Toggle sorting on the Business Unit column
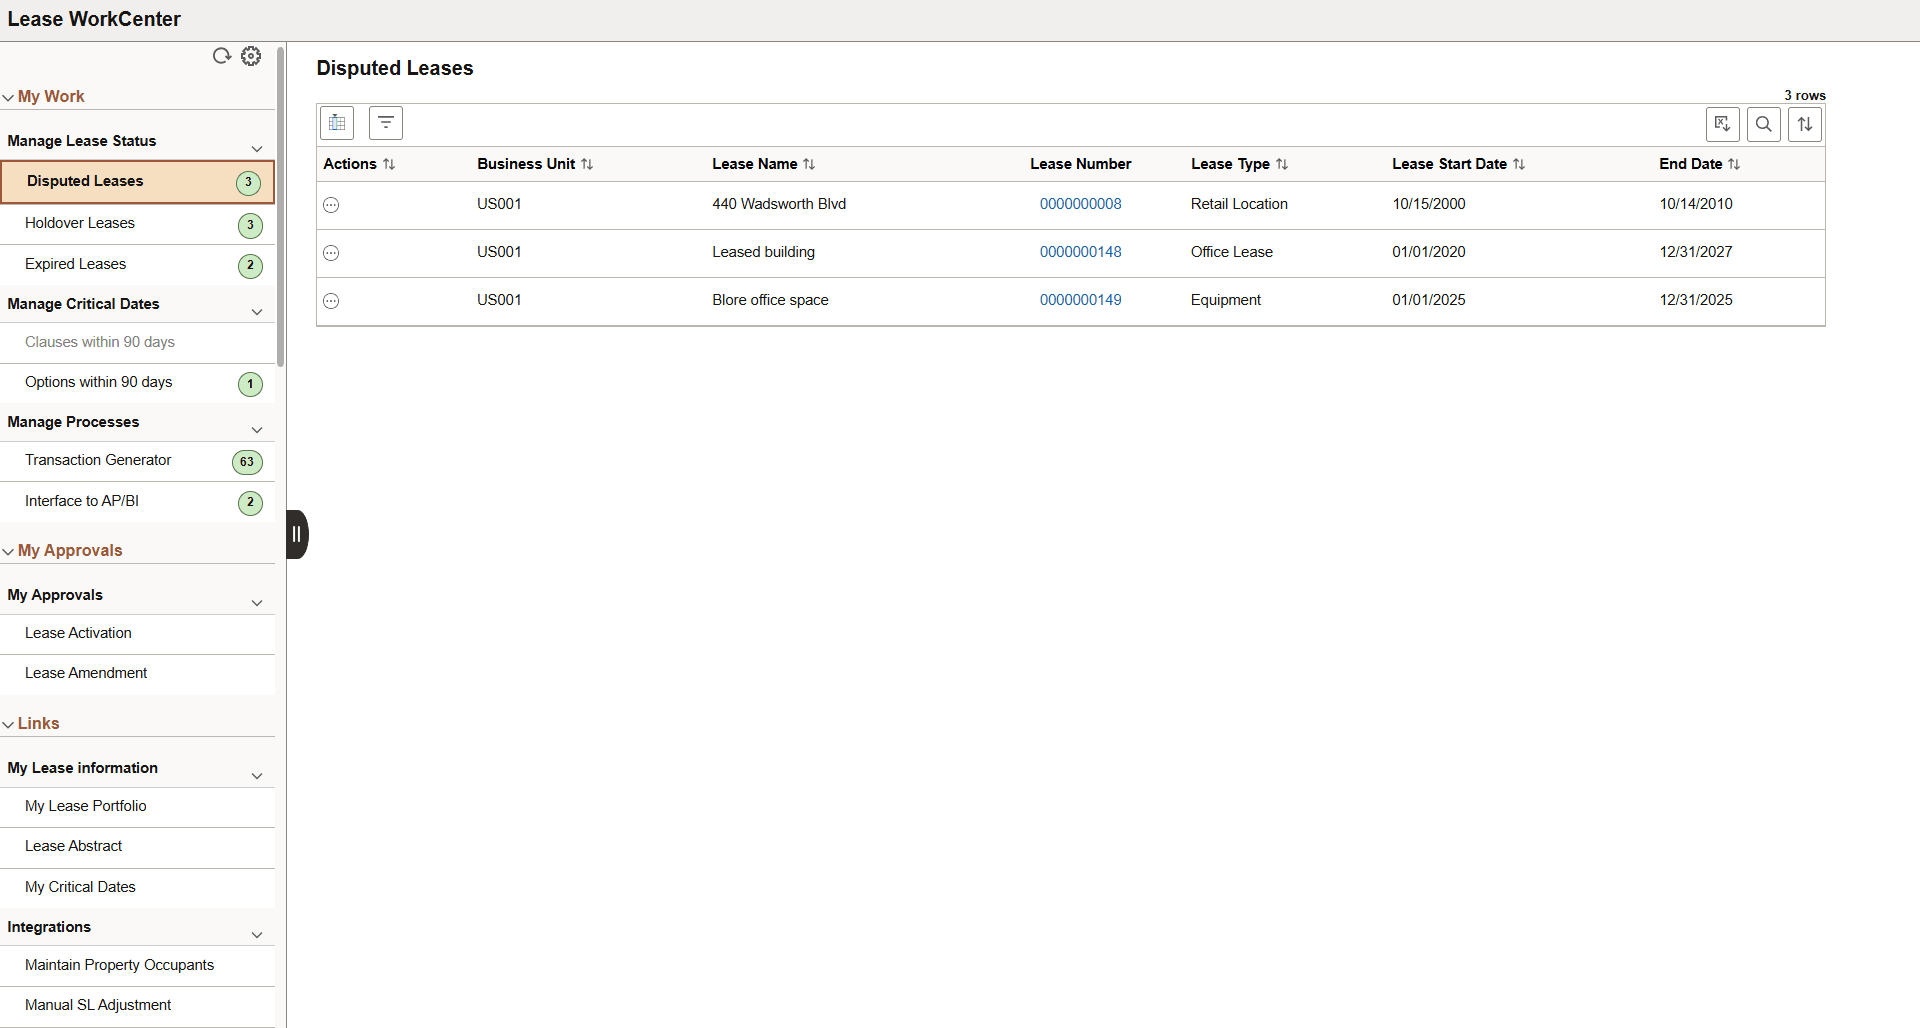The image size is (1920, 1028). click(587, 163)
